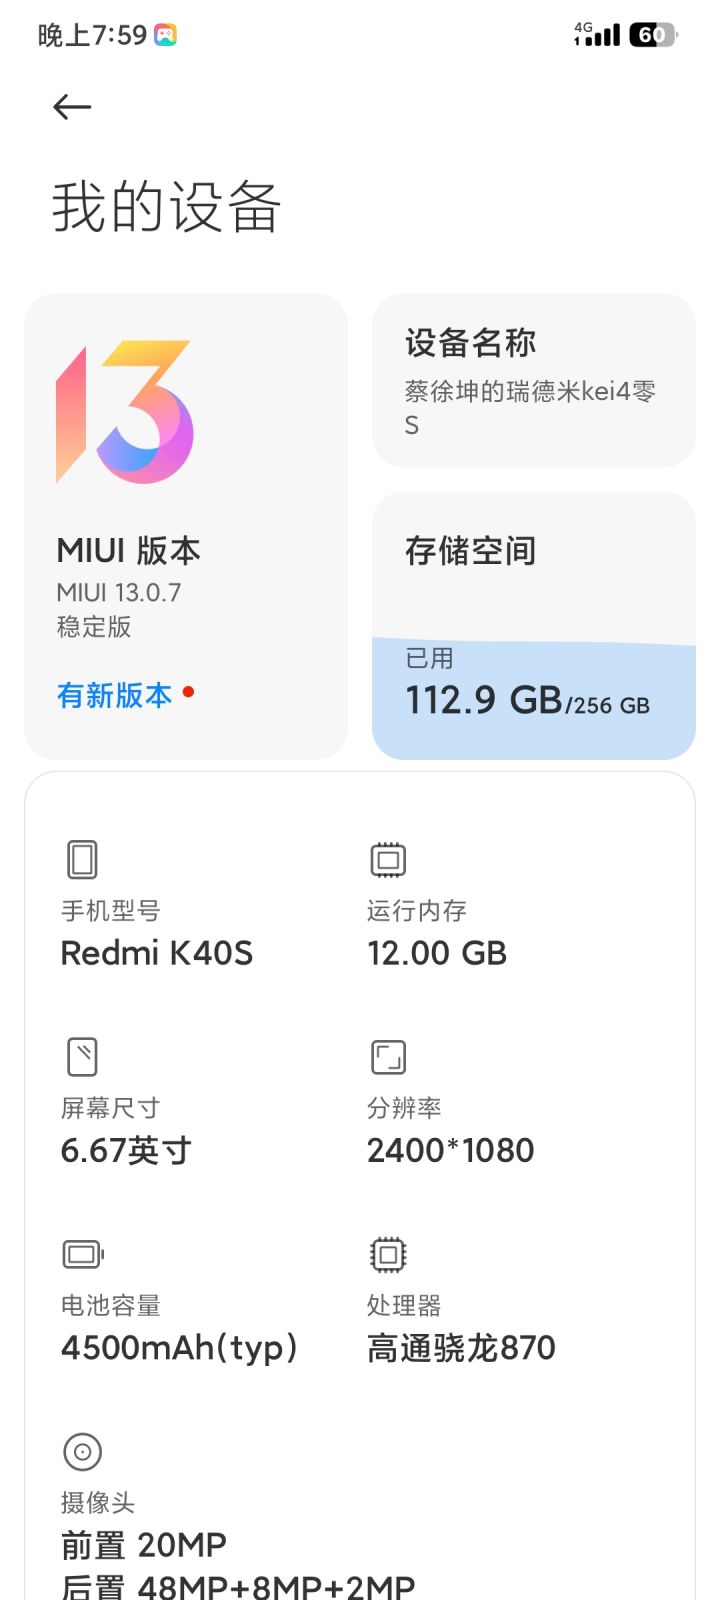Open the 设备名称 card
Image resolution: width=720 pixels, height=1600 pixels.
(x=533, y=380)
